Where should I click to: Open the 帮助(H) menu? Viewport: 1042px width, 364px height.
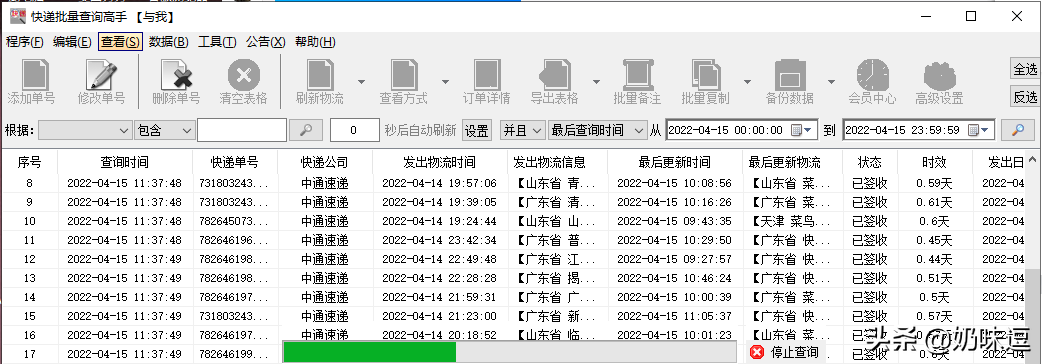315,42
